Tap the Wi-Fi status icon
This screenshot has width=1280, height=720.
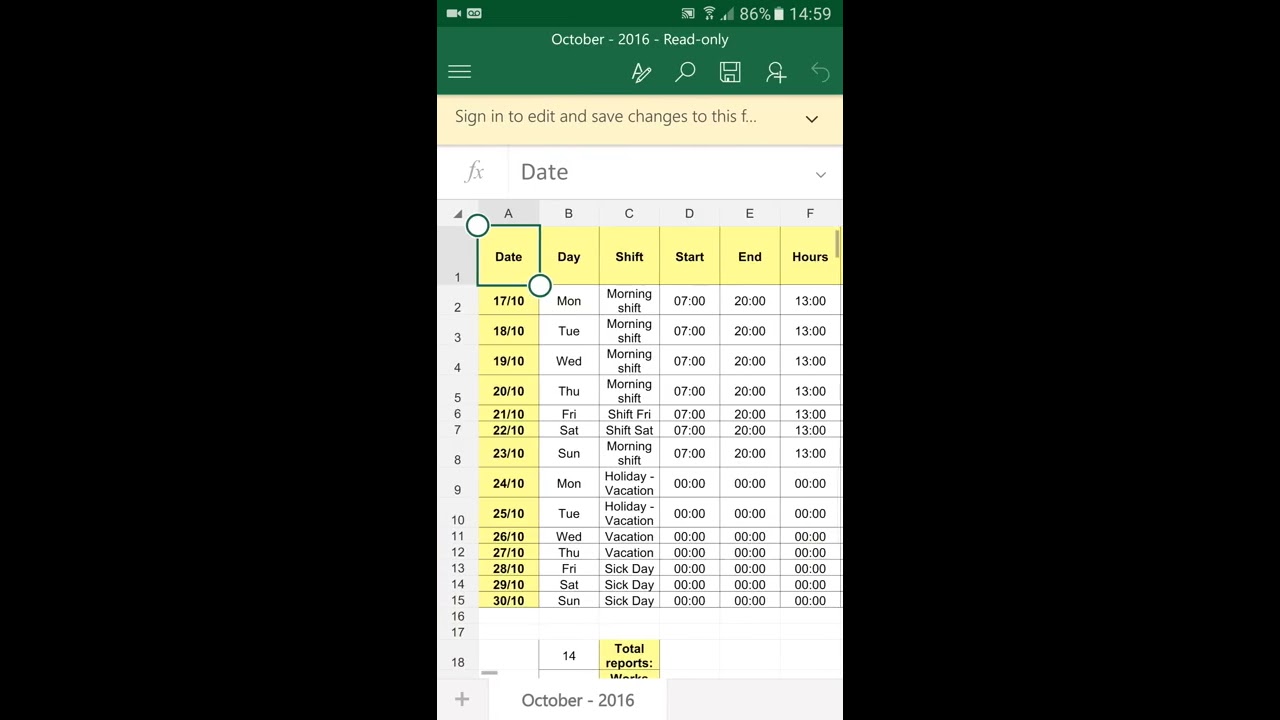pos(709,14)
